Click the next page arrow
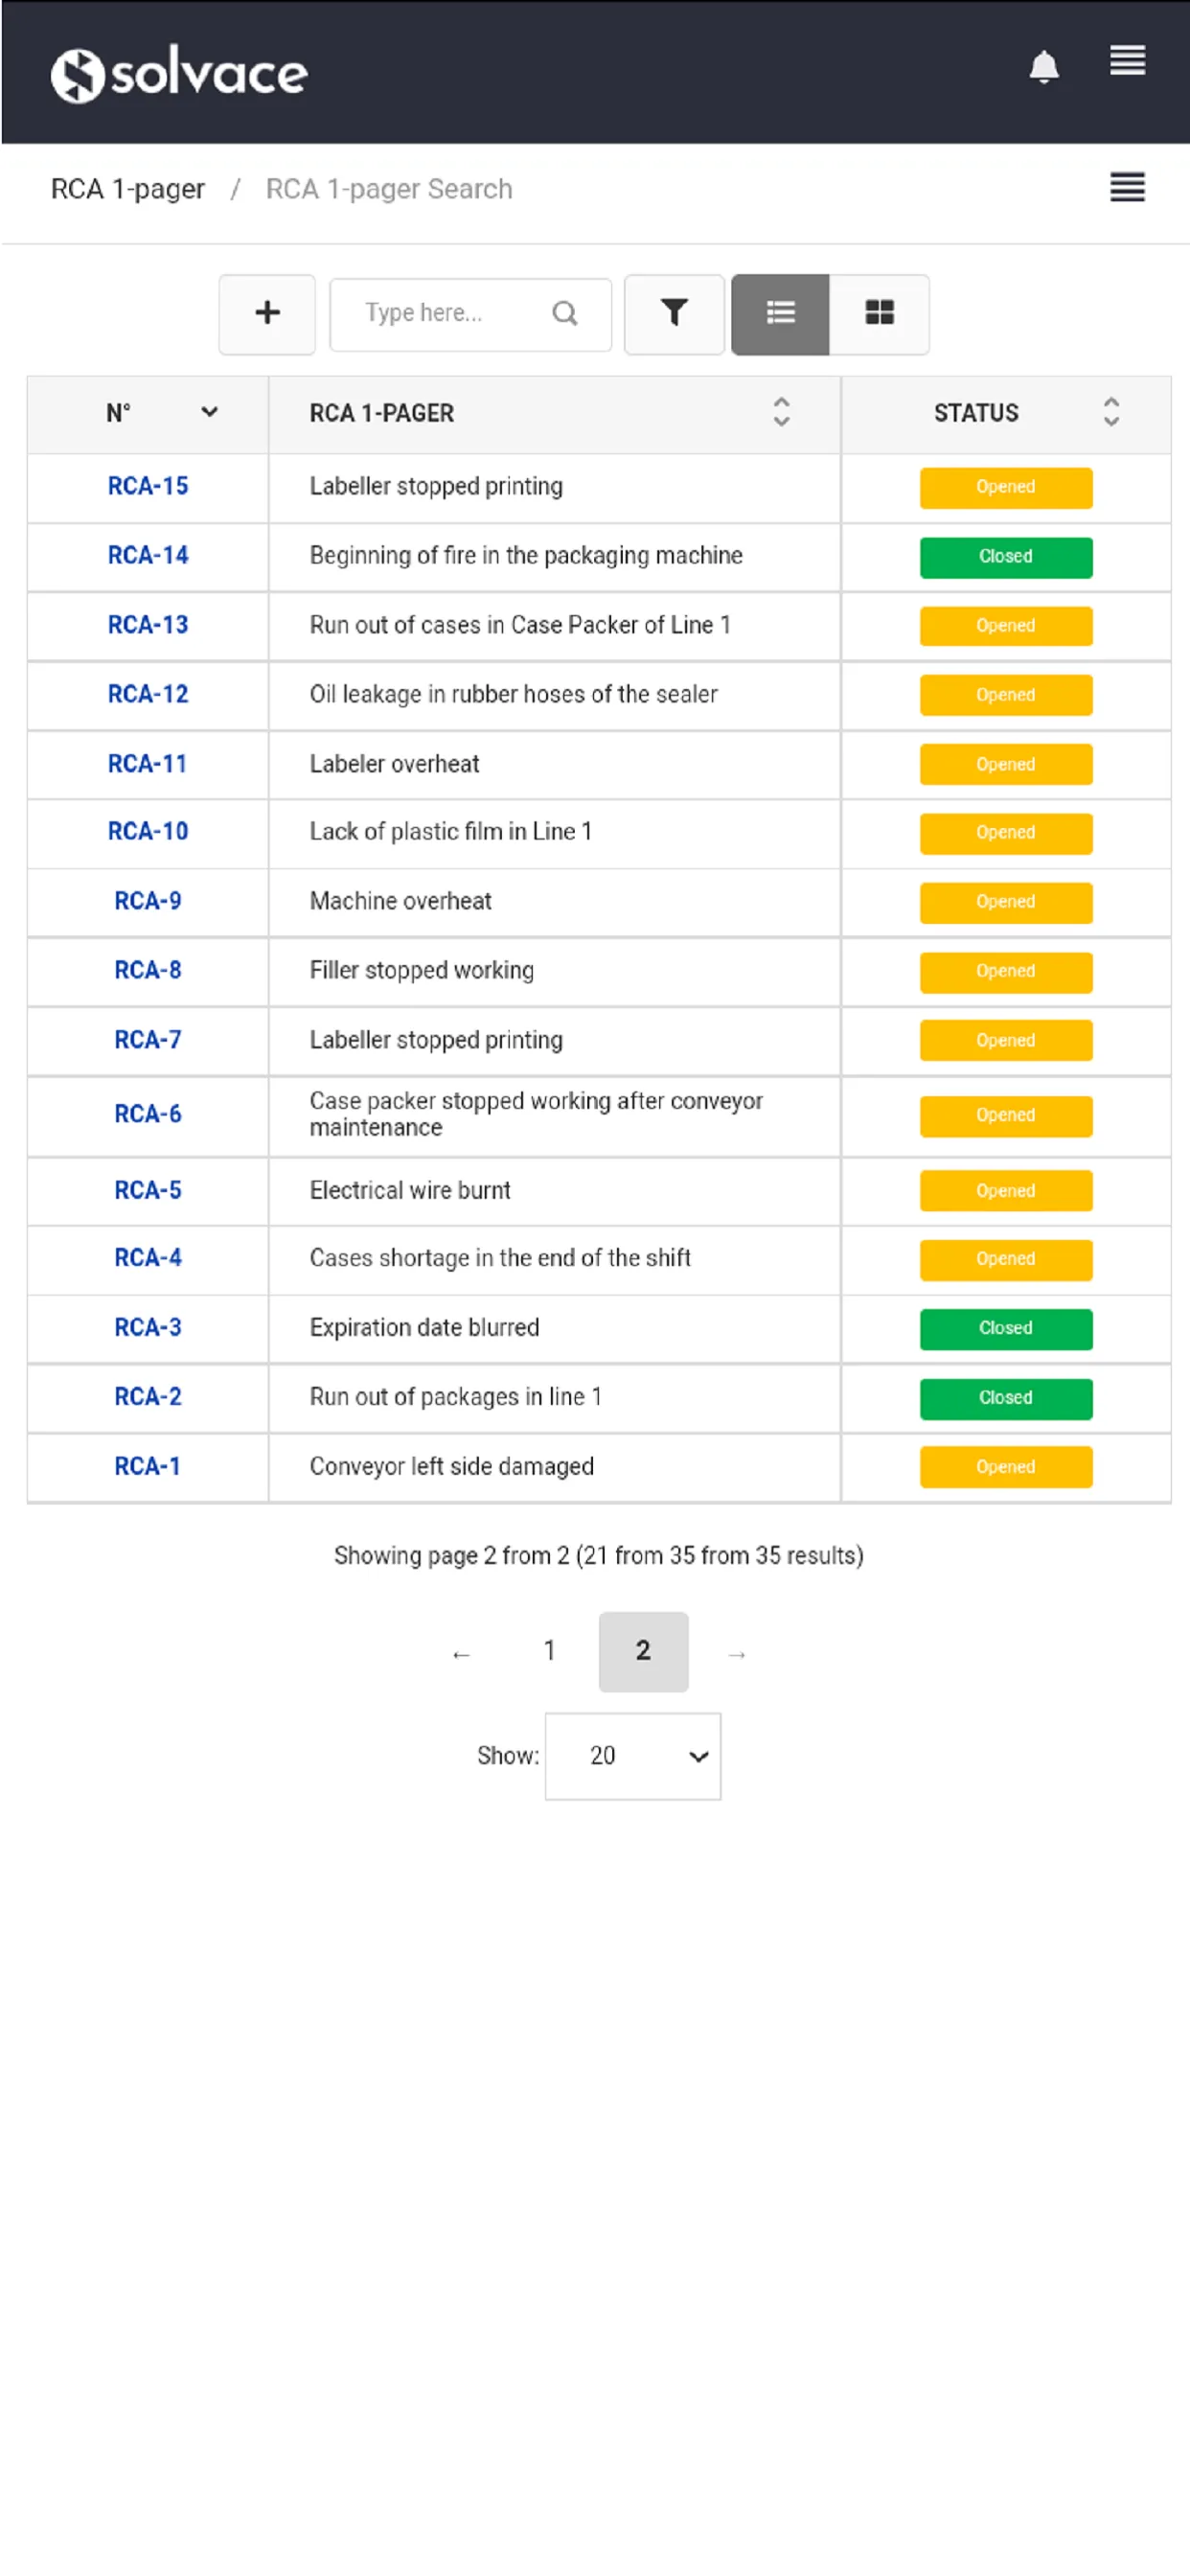 (x=736, y=1654)
